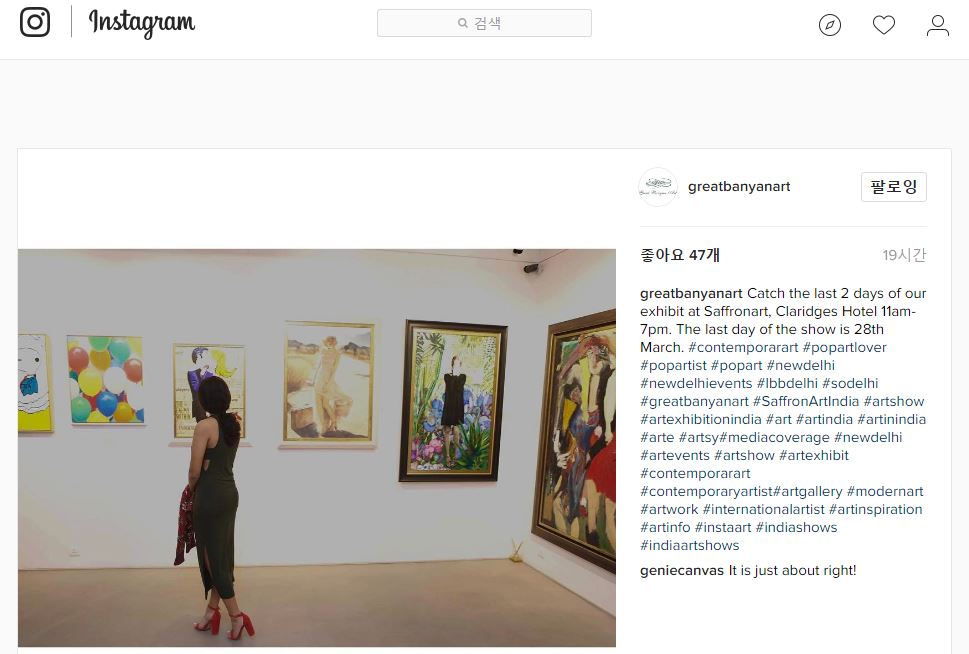
Task: Open the profile person icon
Action: pos(937,25)
